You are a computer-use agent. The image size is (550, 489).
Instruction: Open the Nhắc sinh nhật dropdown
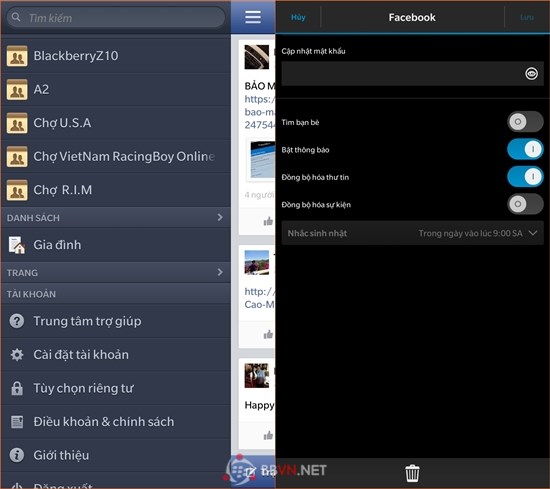click(x=412, y=233)
